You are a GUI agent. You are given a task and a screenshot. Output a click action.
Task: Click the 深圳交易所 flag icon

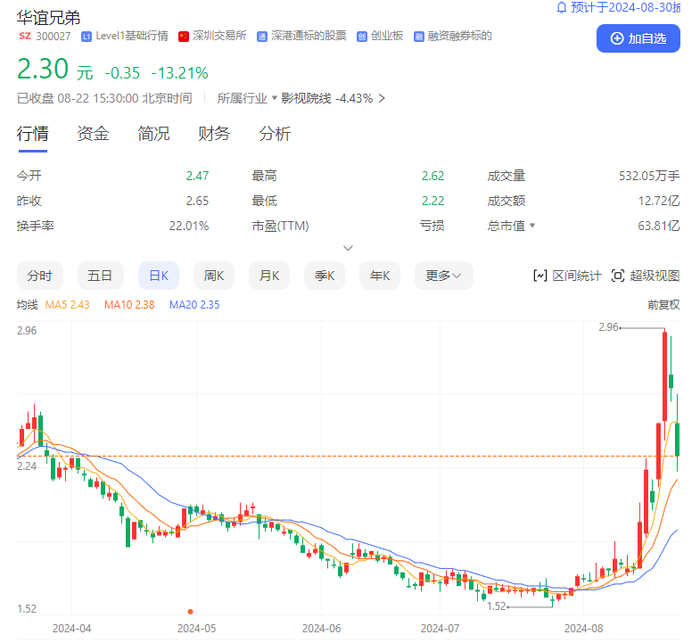[183, 37]
